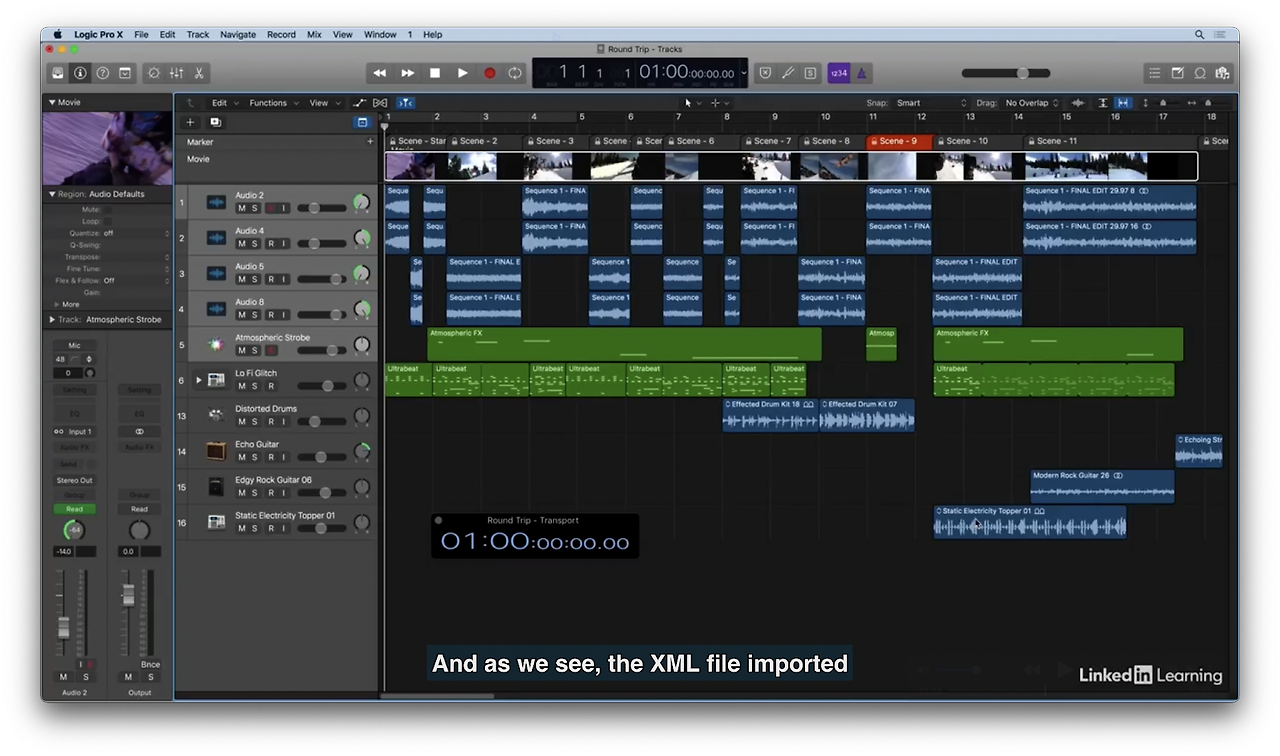1280x756 pixels.
Task: Click the Atmospheric Strobe track icon
Action: pos(216,344)
